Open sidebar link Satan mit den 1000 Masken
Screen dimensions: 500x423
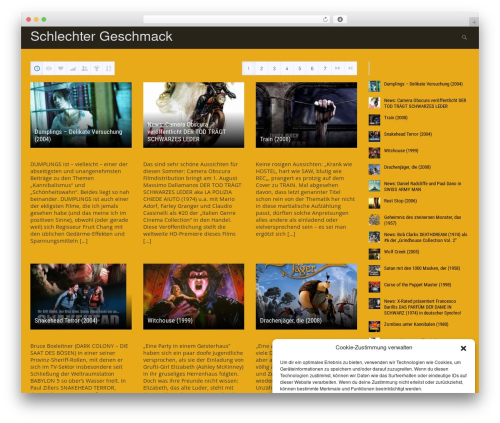pos(422,268)
